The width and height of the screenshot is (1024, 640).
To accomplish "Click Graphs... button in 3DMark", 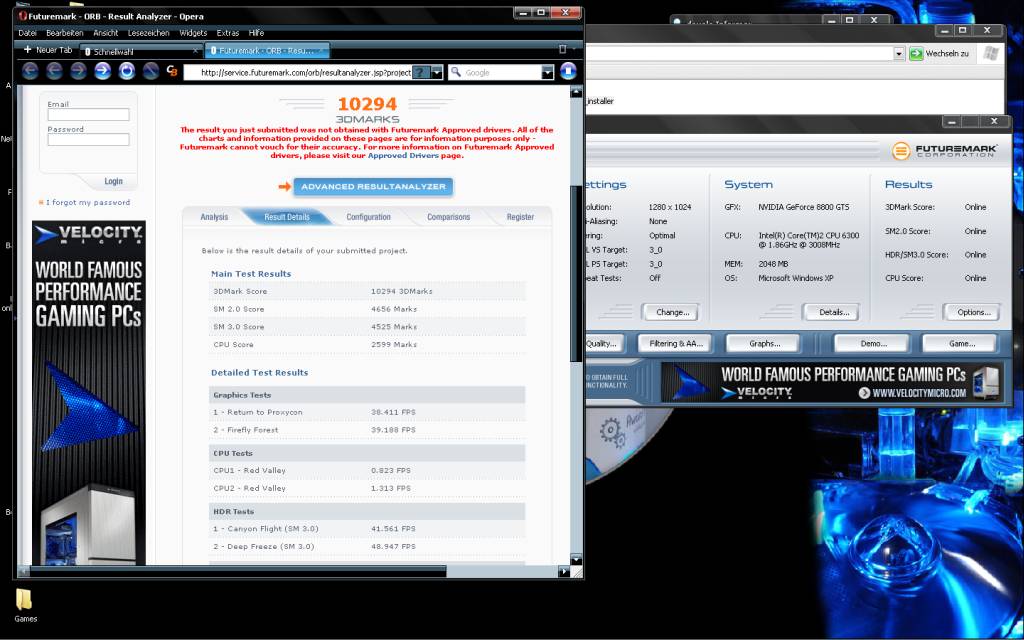I will click(763, 344).
